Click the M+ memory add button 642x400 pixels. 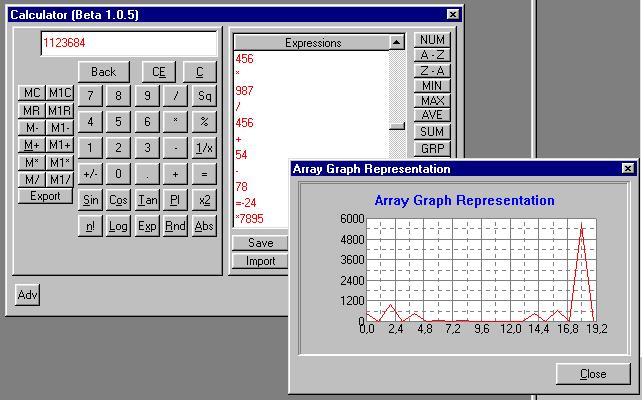pos(32,145)
